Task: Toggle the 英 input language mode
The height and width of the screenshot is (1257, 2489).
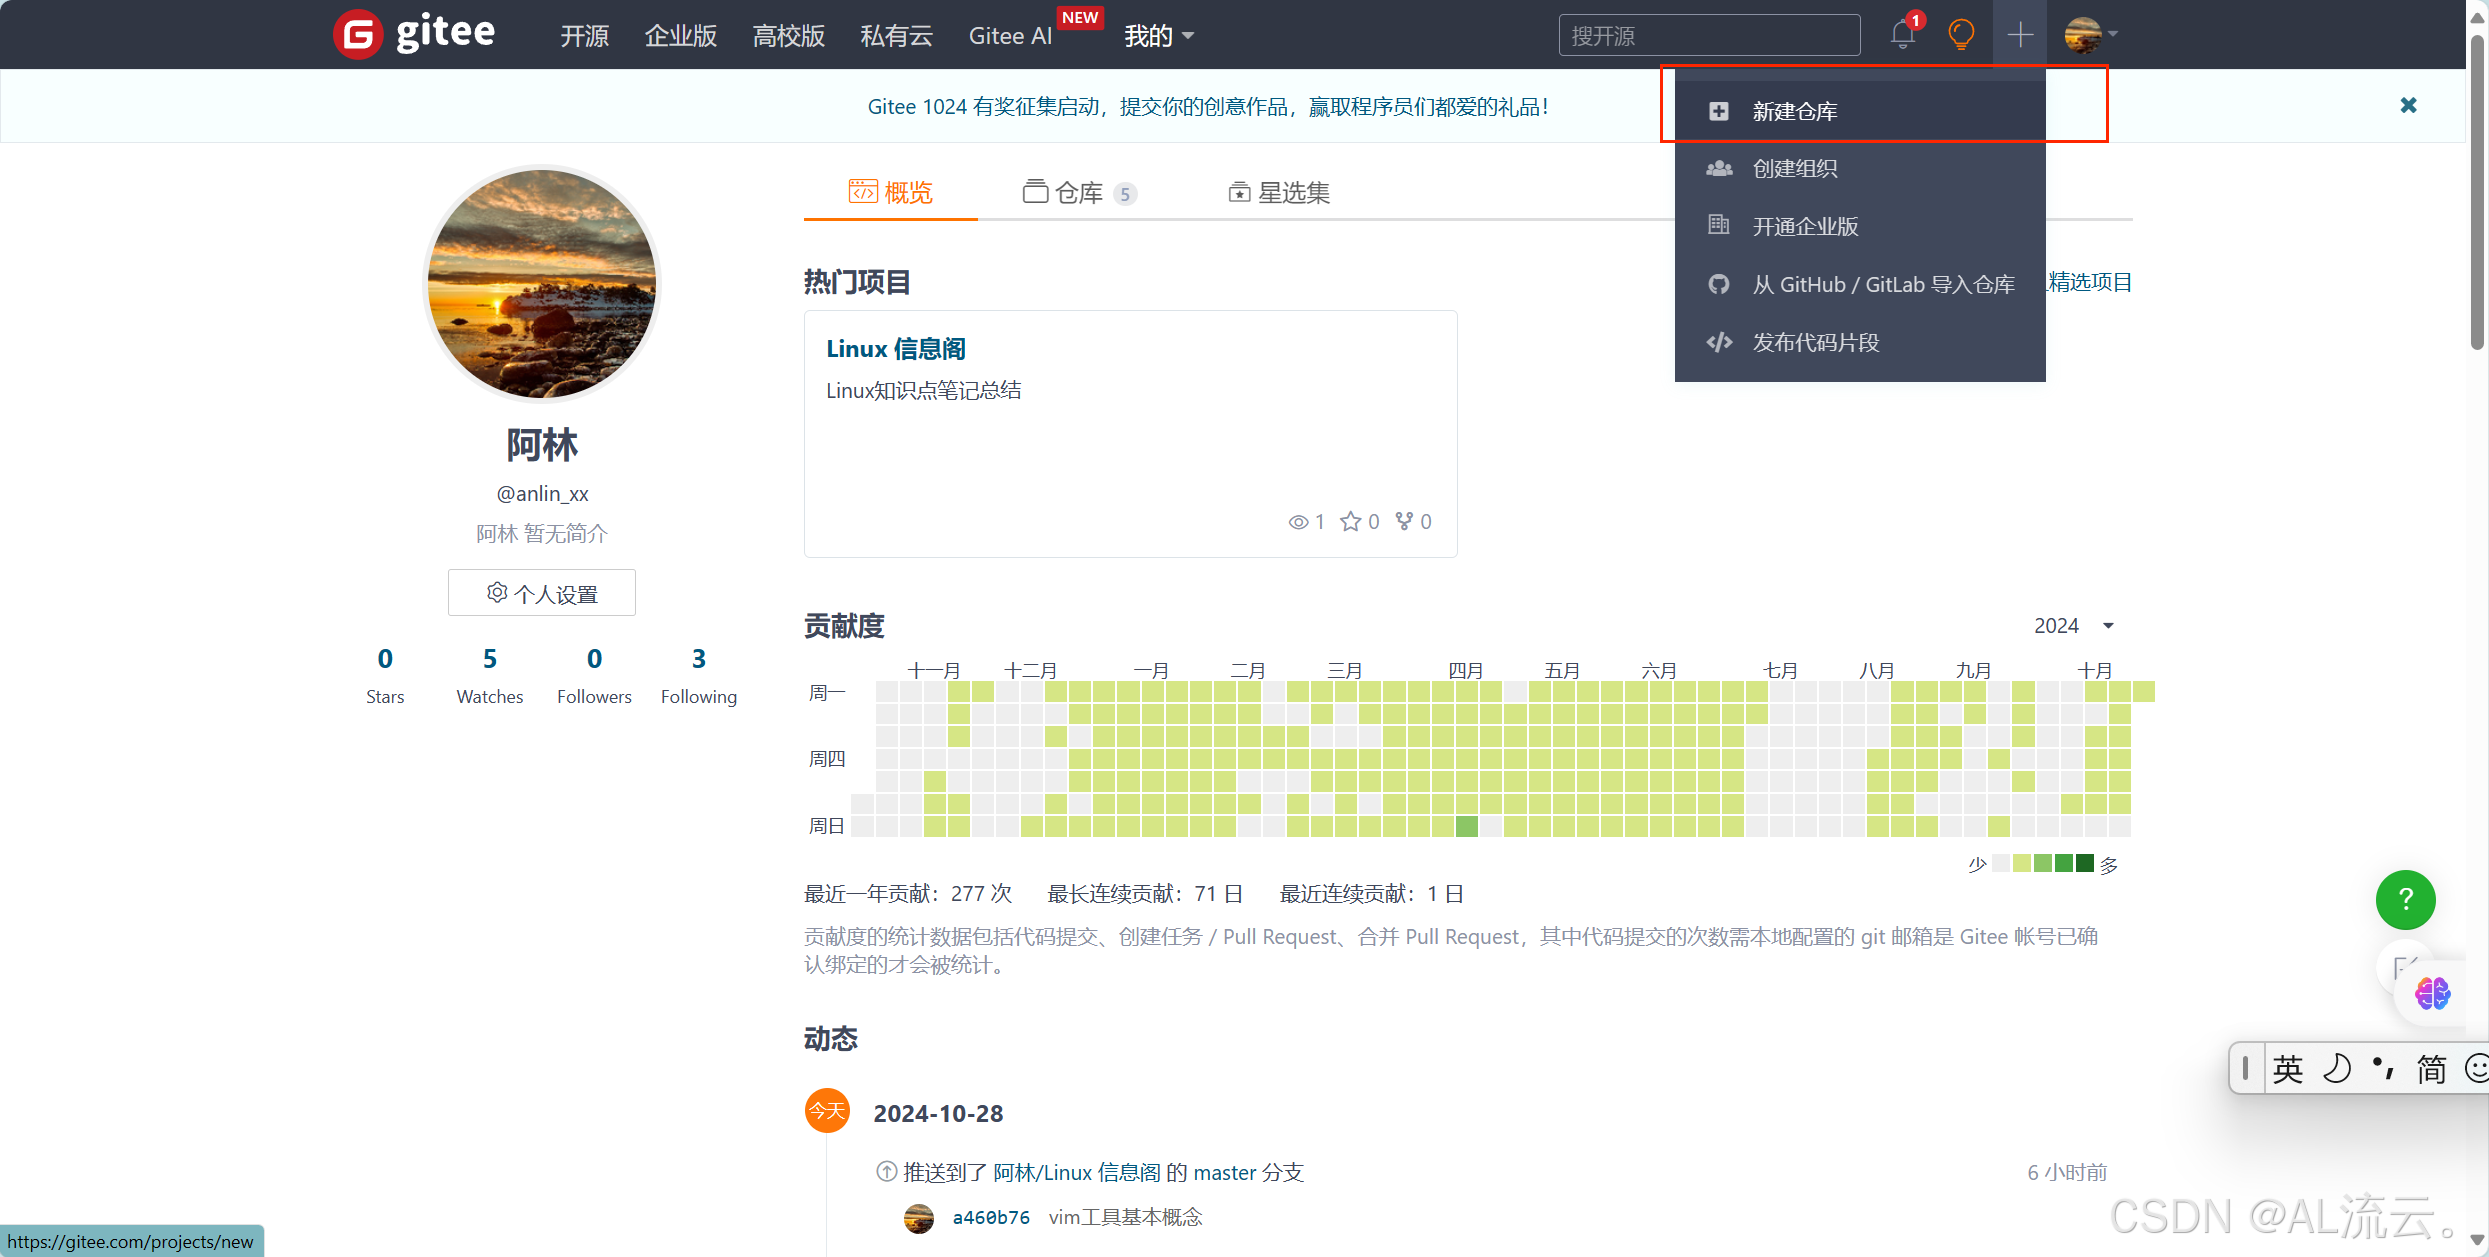Action: click(2288, 1069)
